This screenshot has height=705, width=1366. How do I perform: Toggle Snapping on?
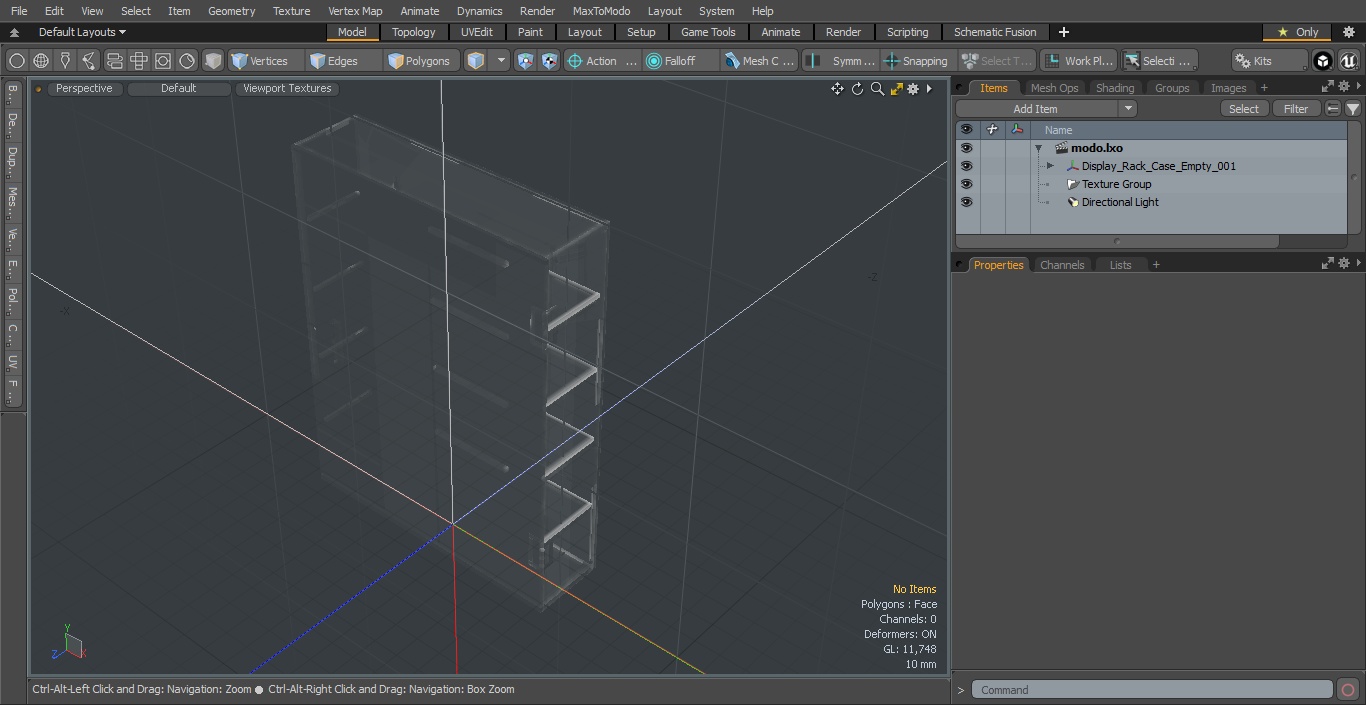coord(917,61)
